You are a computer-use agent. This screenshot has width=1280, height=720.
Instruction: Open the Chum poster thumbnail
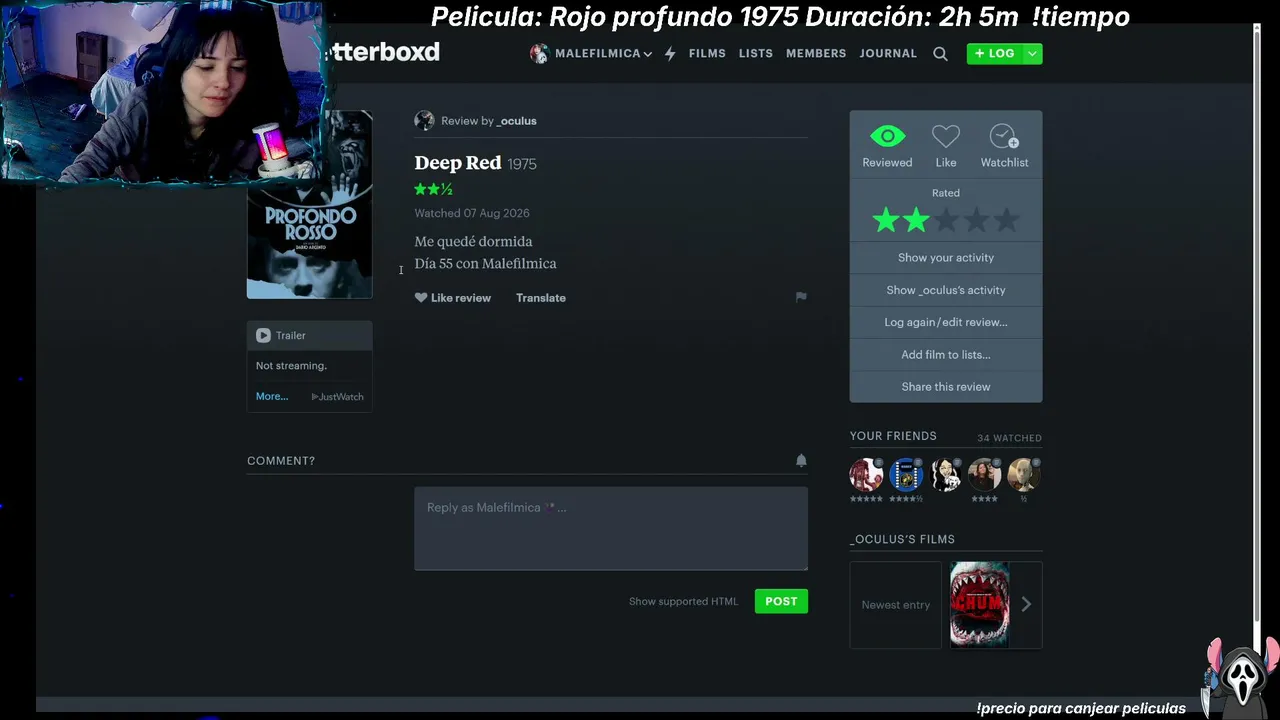979,605
